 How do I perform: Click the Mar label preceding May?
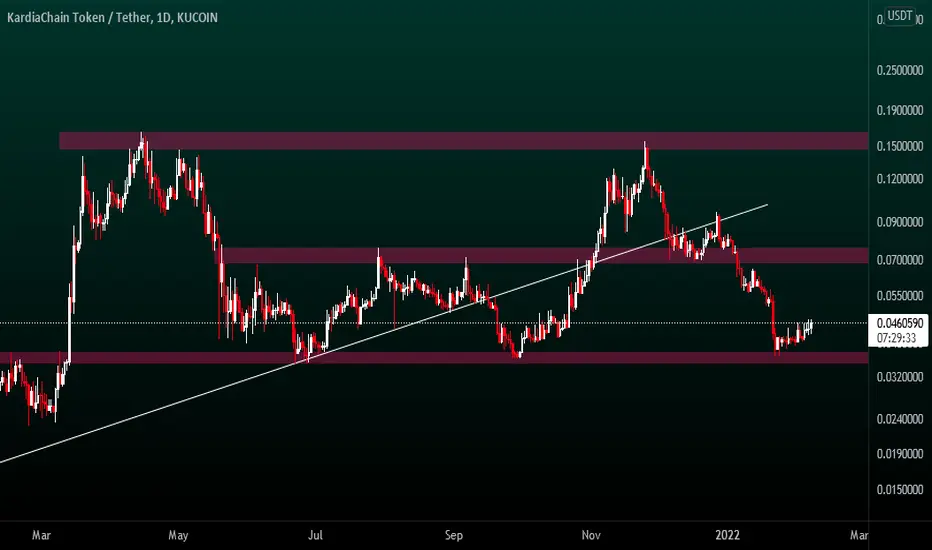[41, 535]
